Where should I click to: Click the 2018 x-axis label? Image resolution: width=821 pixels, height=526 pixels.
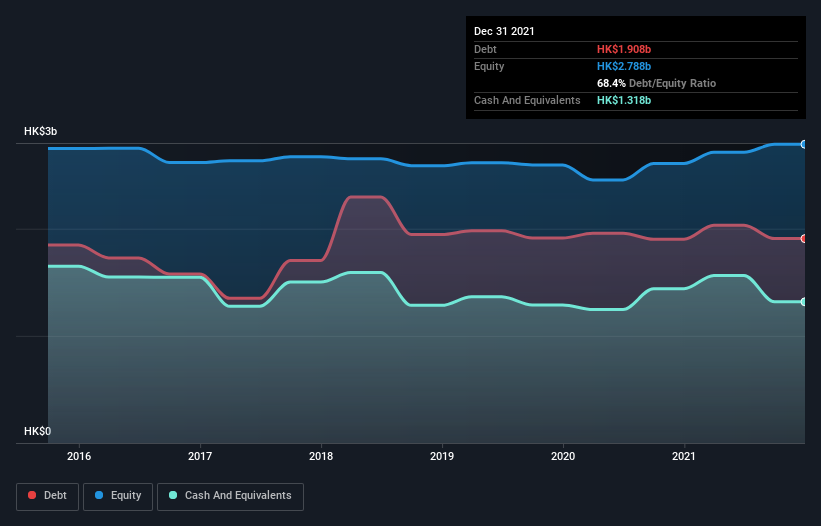coord(321,456)
